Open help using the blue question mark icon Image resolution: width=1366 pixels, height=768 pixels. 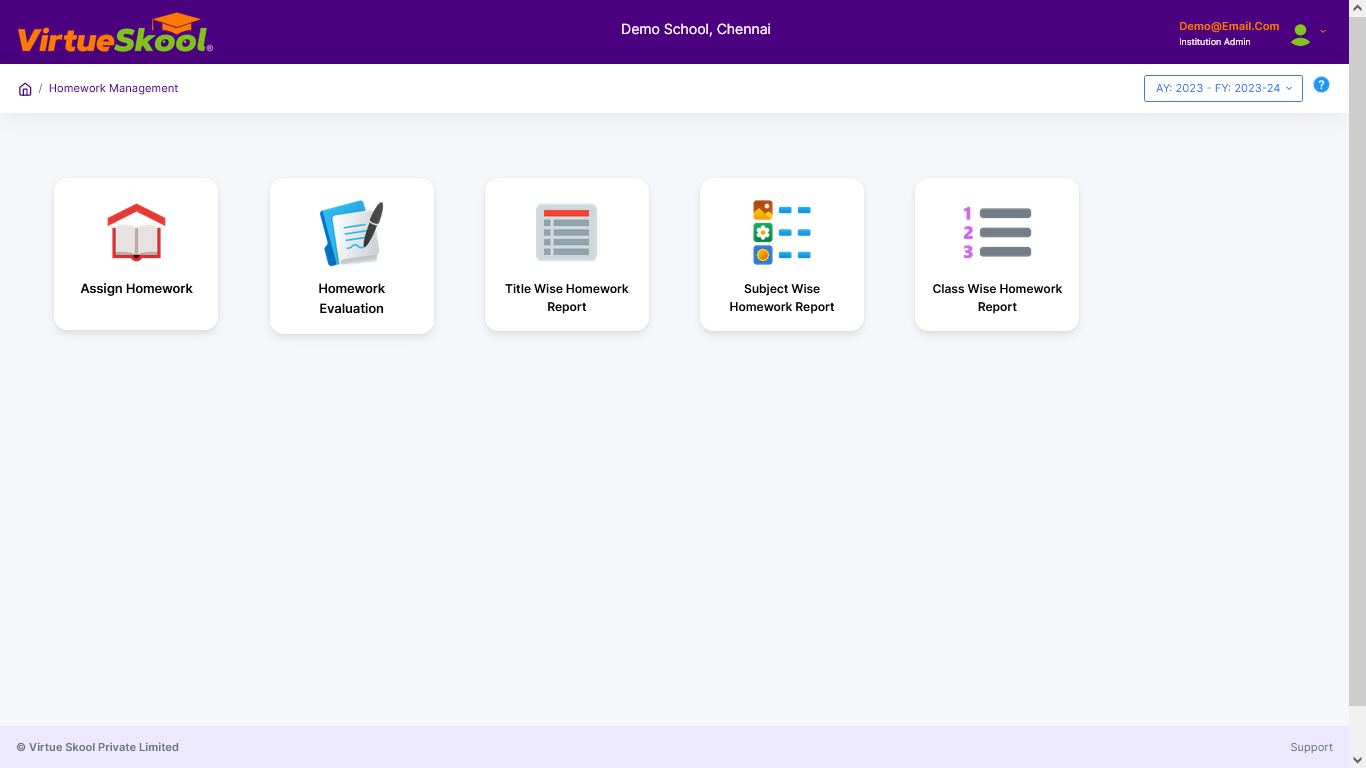[1321, 85]
